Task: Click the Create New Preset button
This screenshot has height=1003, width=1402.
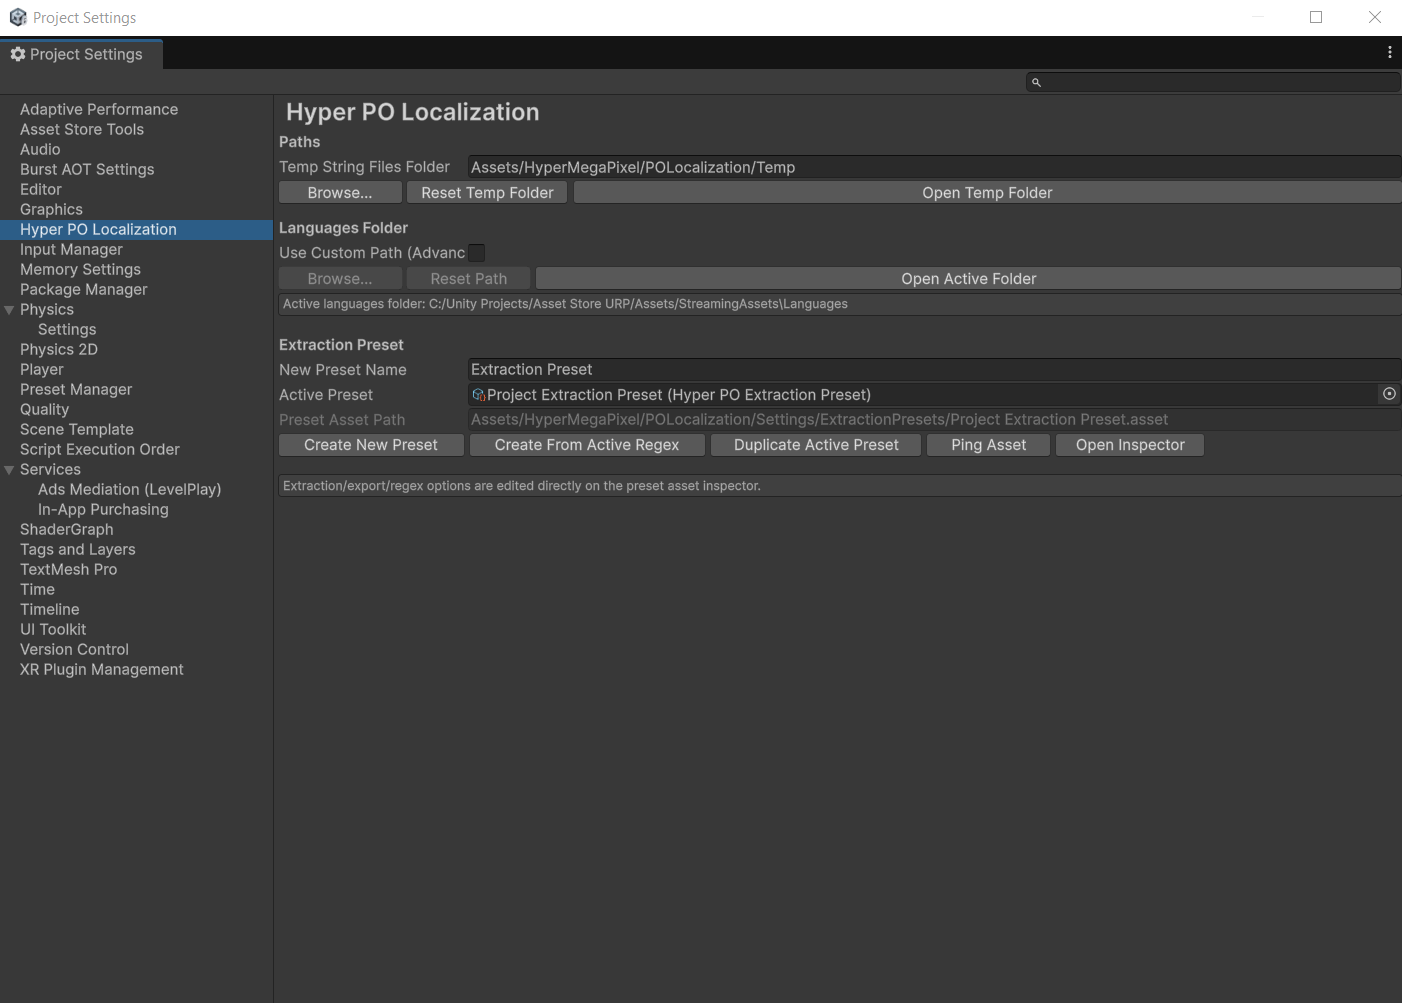Action: (x=370, y=444)
